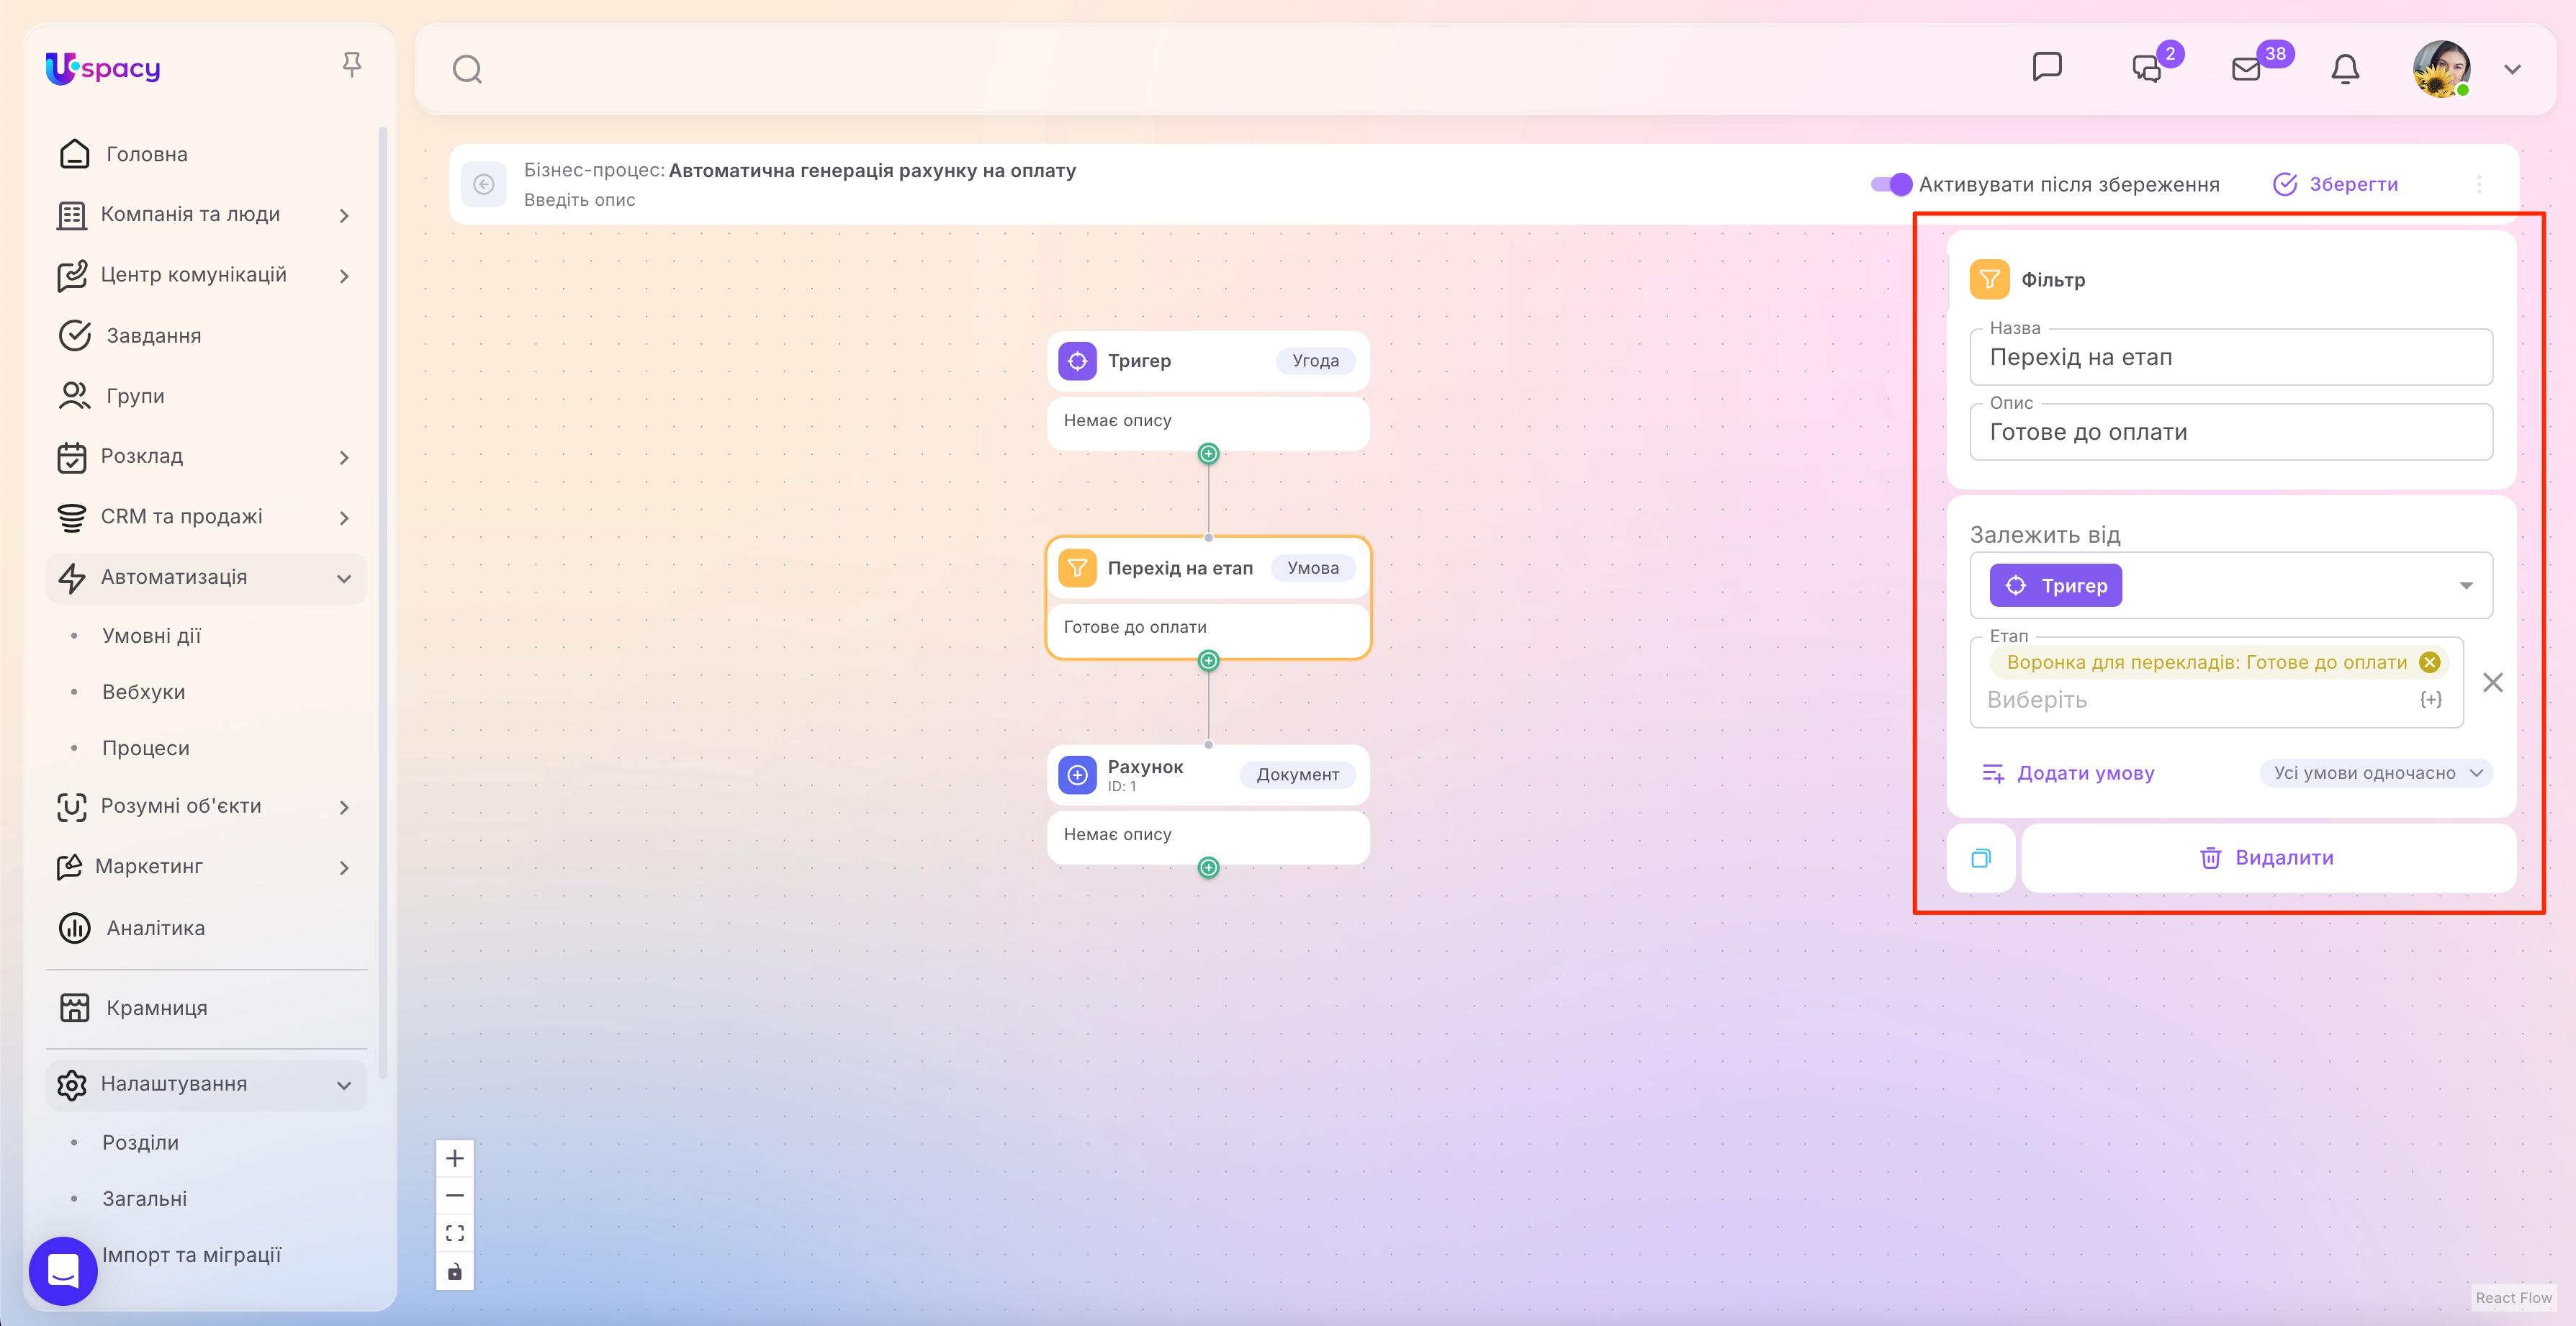
Task: Open Вебхуки in the sidebar
Action: pos(144,692)
